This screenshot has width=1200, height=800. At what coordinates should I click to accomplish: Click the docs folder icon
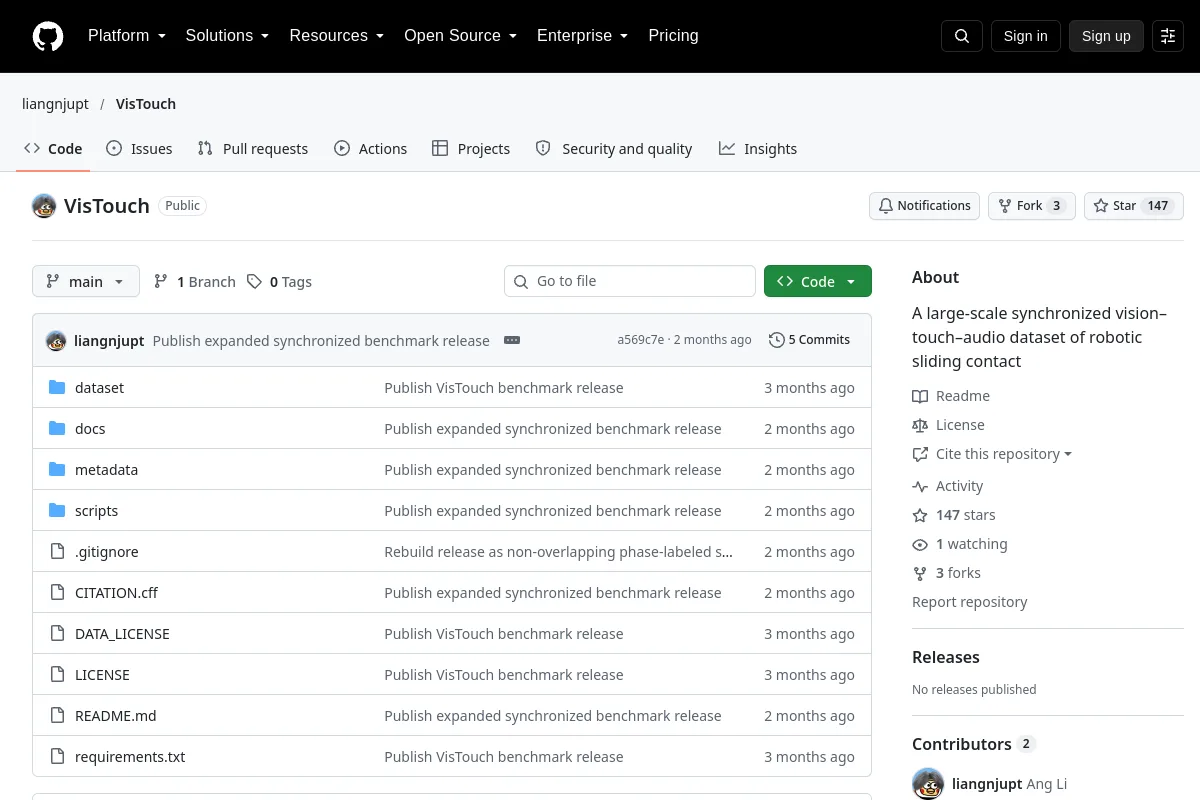57,429
